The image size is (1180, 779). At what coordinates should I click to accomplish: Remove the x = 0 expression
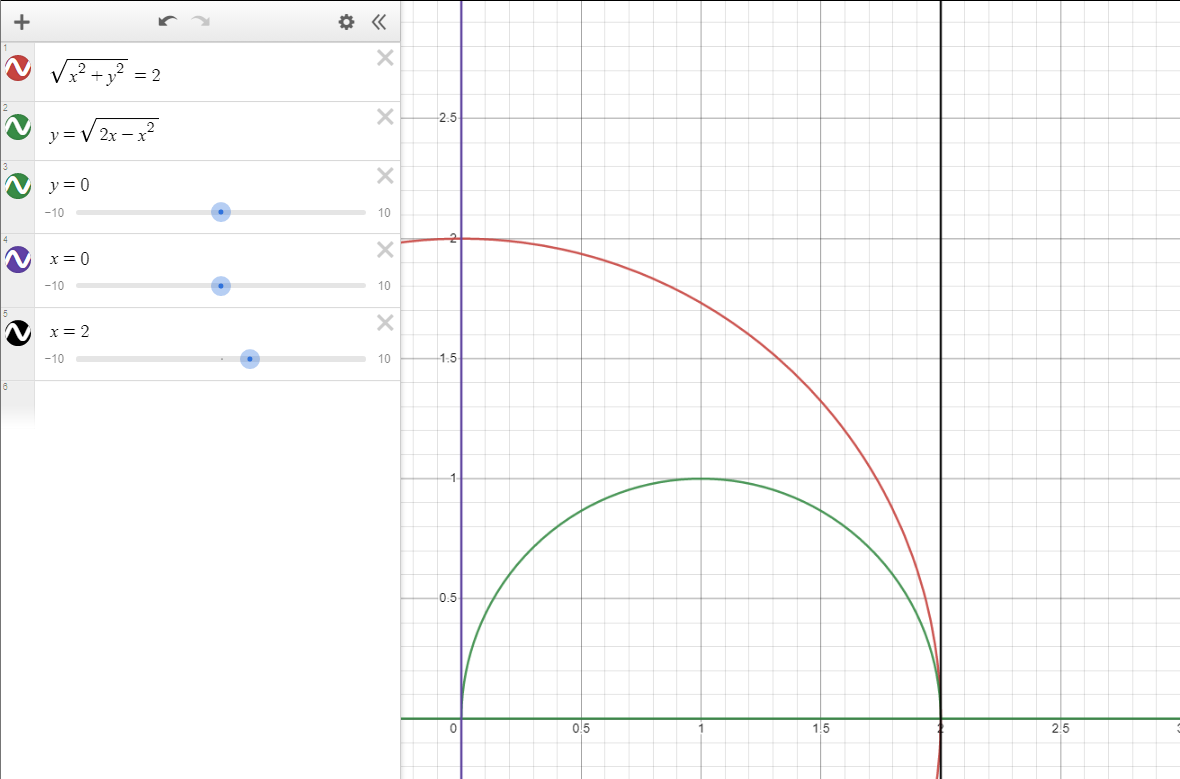[385, 249]
